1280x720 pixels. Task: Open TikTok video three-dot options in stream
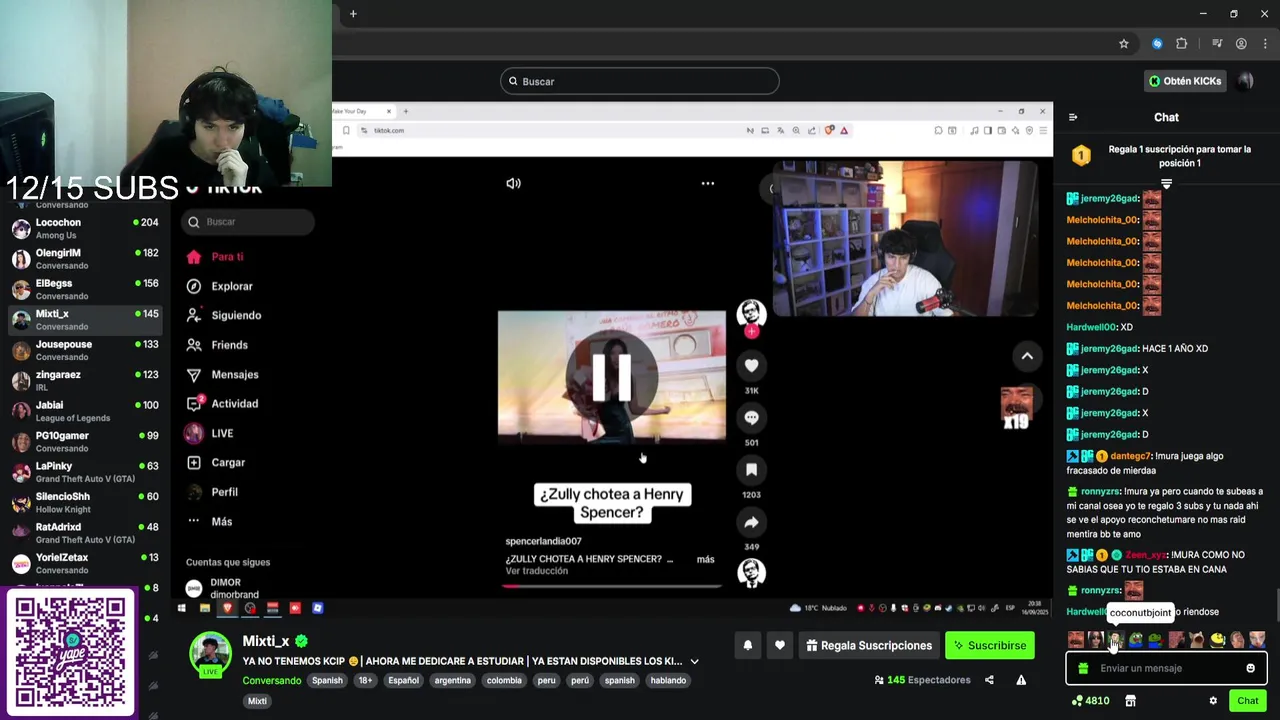coord(707,183)
